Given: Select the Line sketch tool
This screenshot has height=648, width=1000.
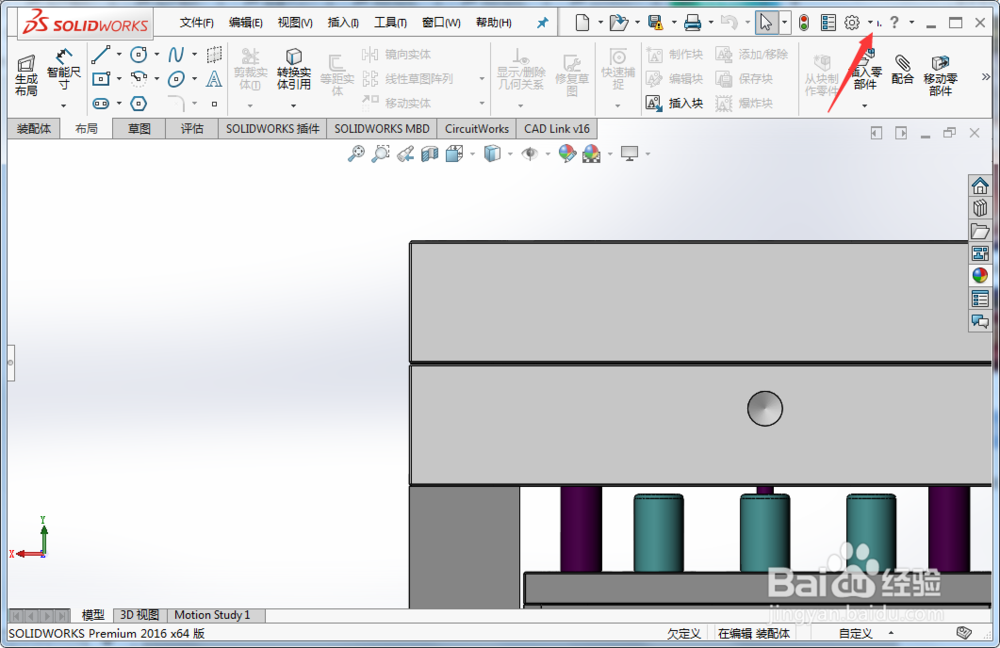Looking at the screenshot, I should [101, 55].
